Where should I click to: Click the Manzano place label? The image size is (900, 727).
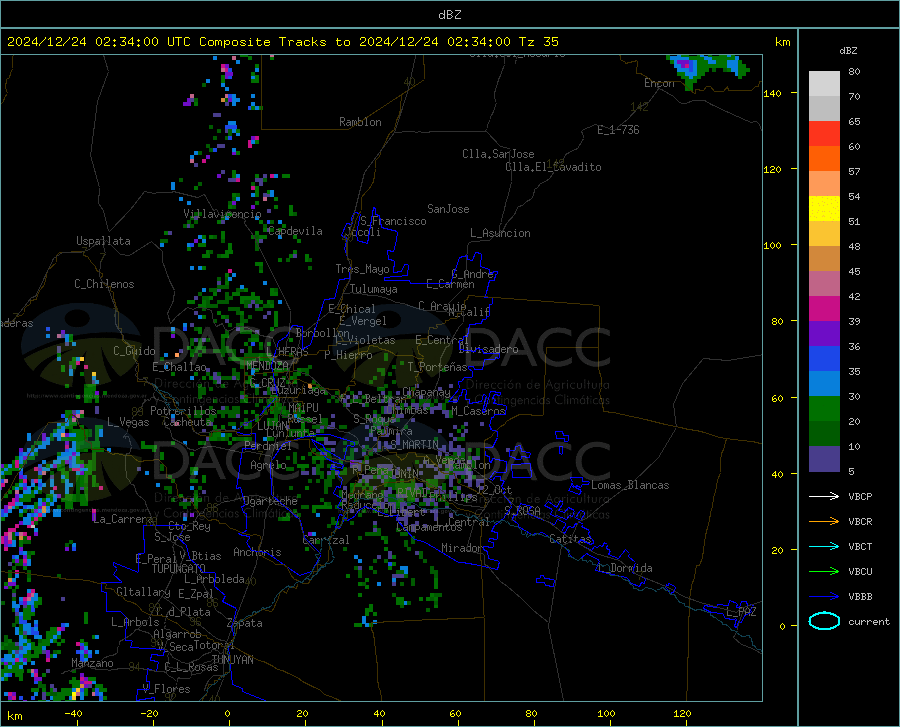[x=92, y=663]
